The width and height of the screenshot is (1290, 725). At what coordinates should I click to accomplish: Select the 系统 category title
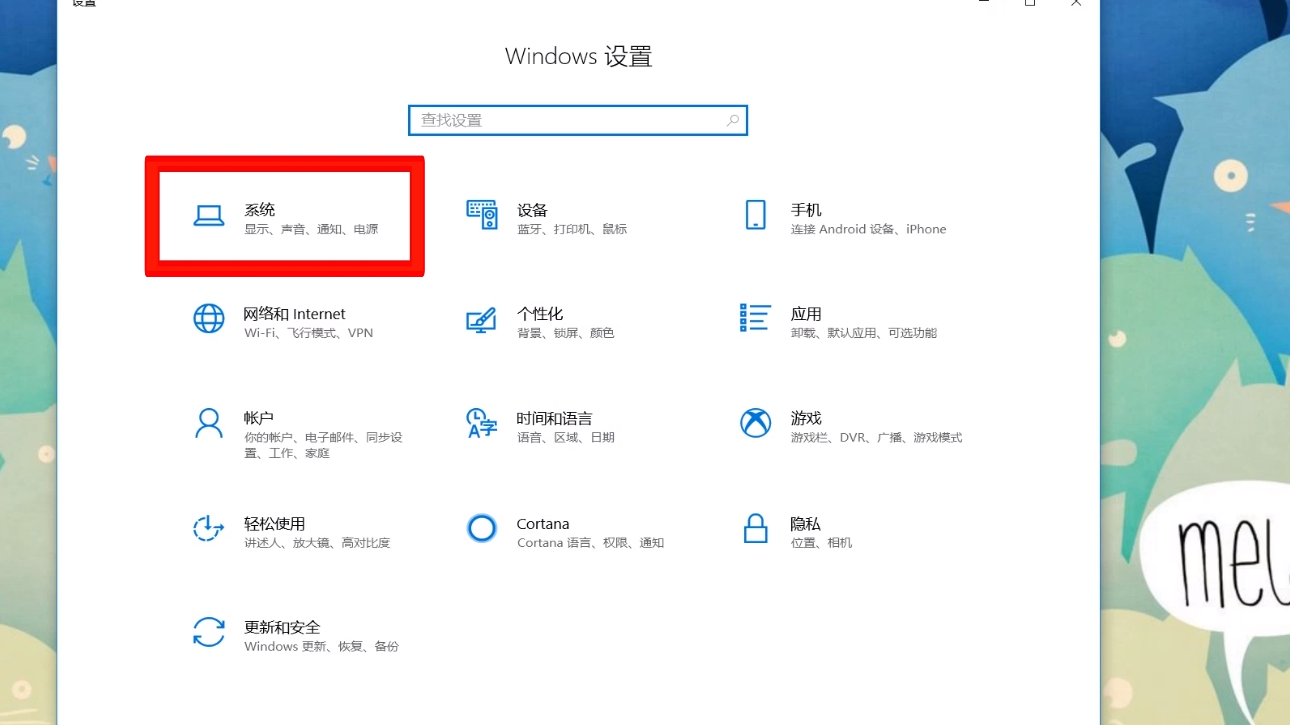click(x=260, y=210)
